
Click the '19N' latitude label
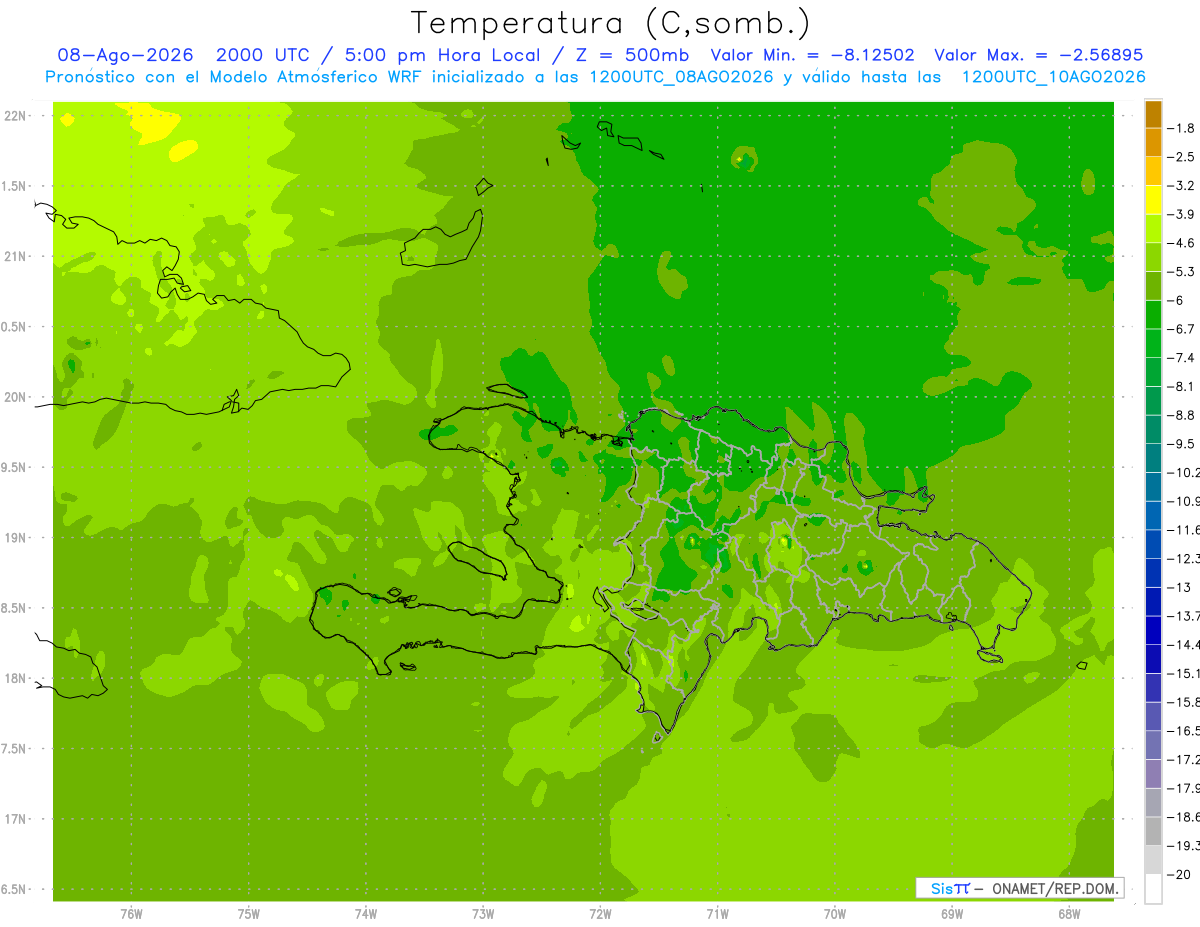point(15,538)
